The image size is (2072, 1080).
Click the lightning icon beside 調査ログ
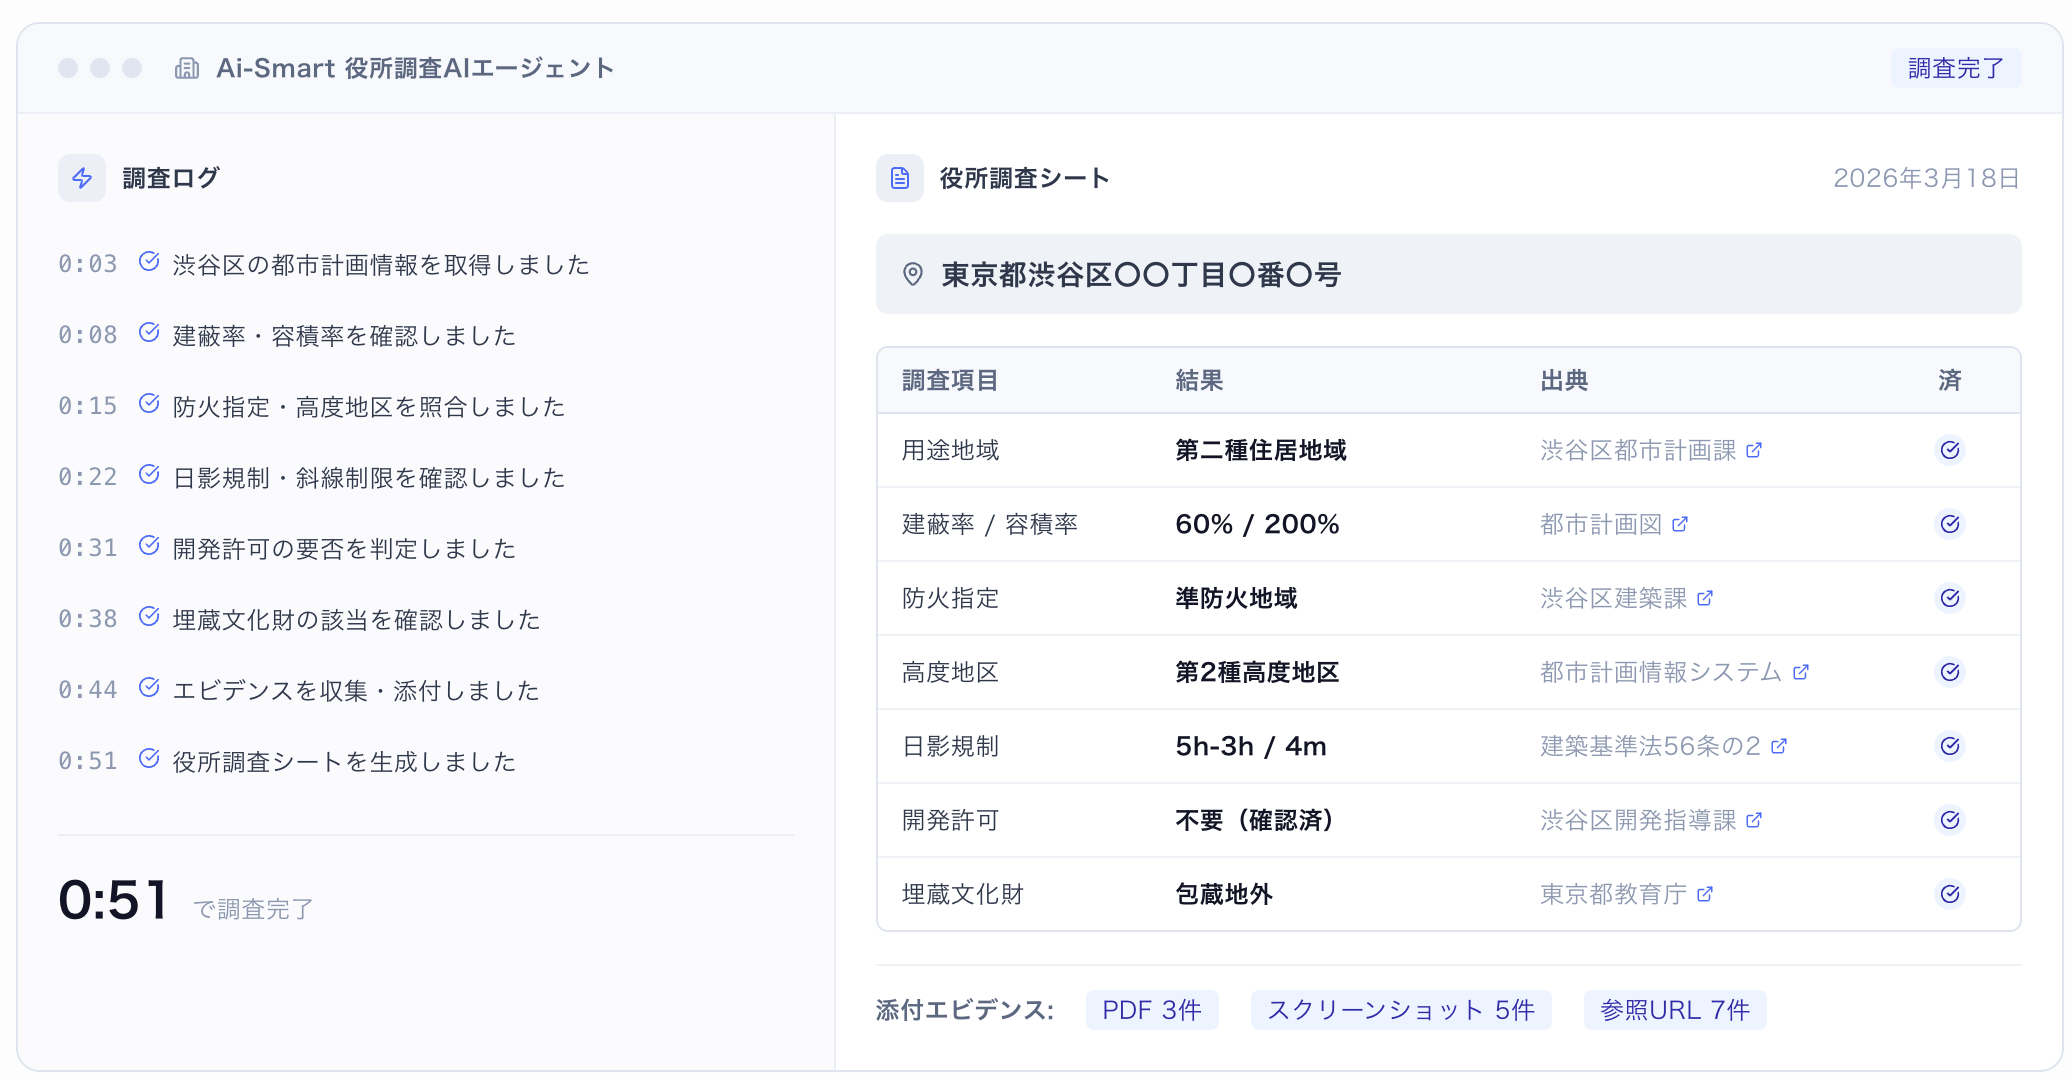pyautogui.click(x=81, y=177)
